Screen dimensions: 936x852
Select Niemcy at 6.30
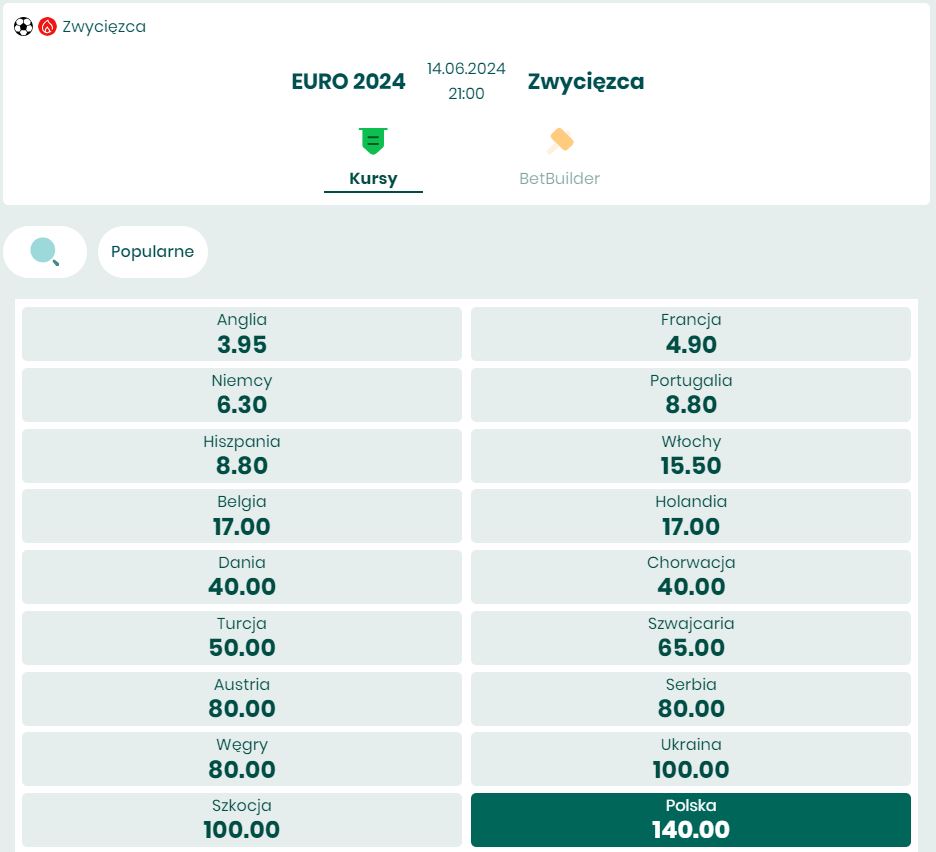coord(242,395)
